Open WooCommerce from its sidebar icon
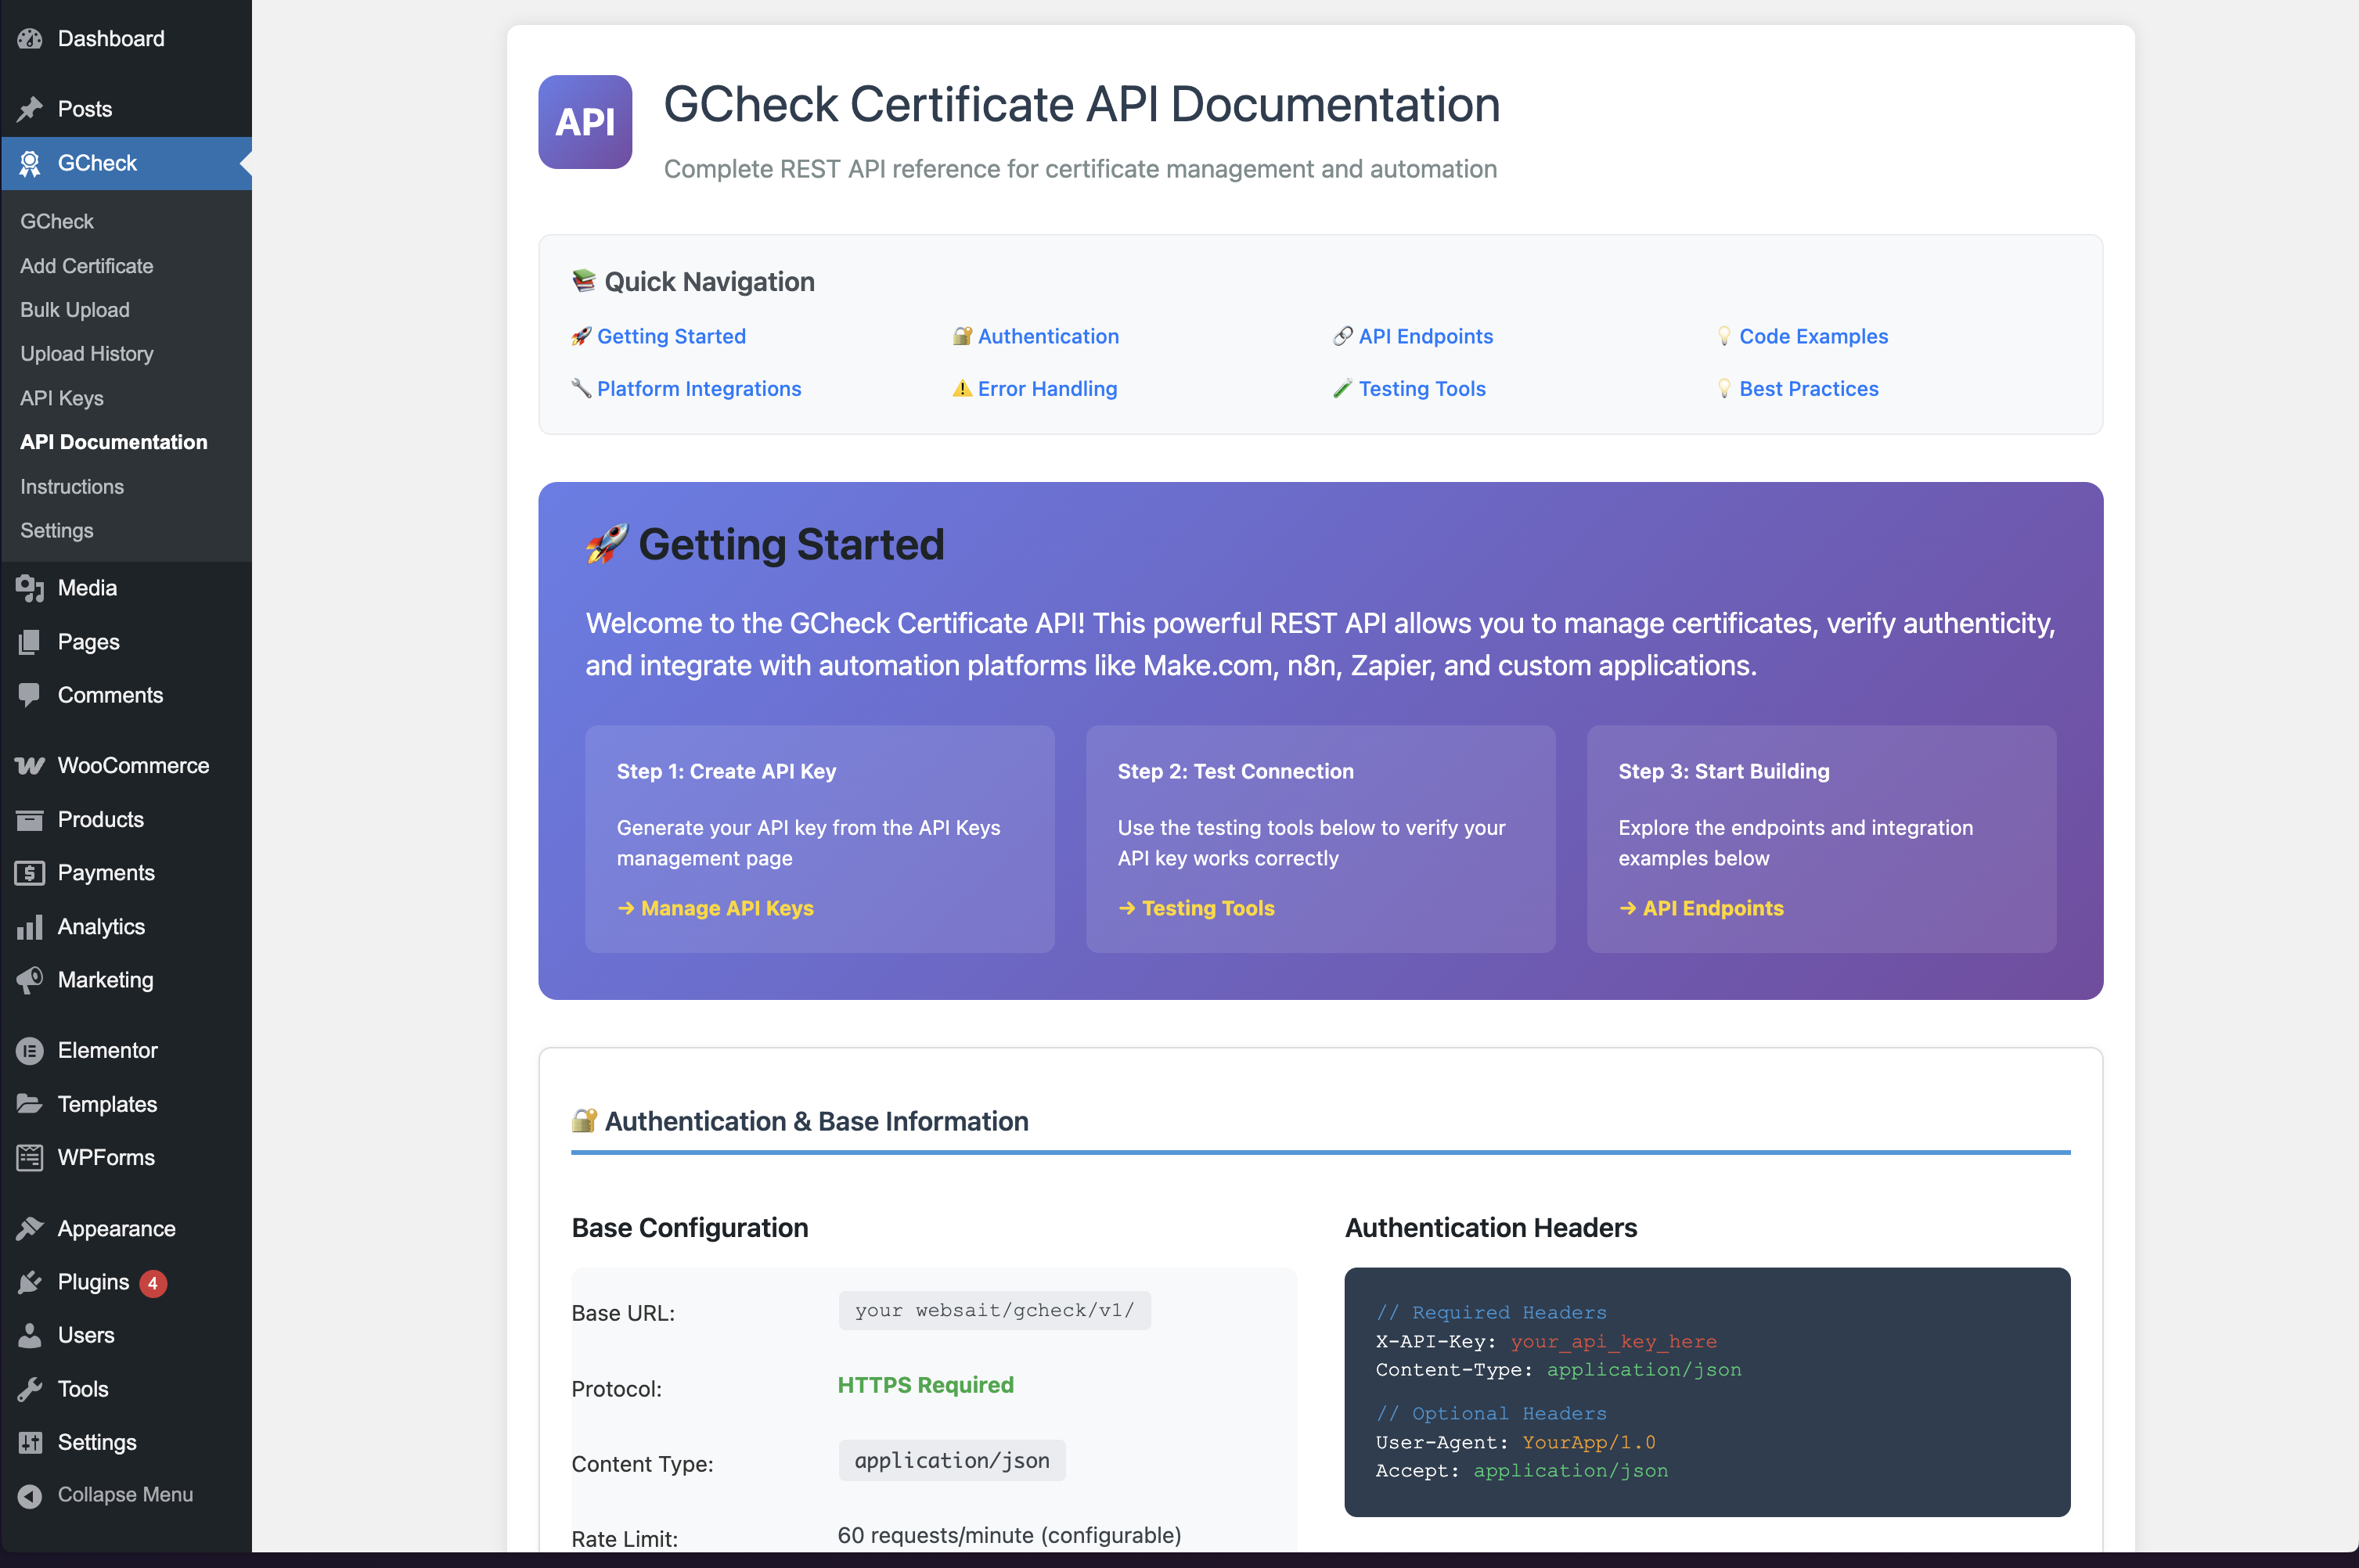This screenshot has width=2359, height=1568. pyautogui.click(x=30, y=765)
